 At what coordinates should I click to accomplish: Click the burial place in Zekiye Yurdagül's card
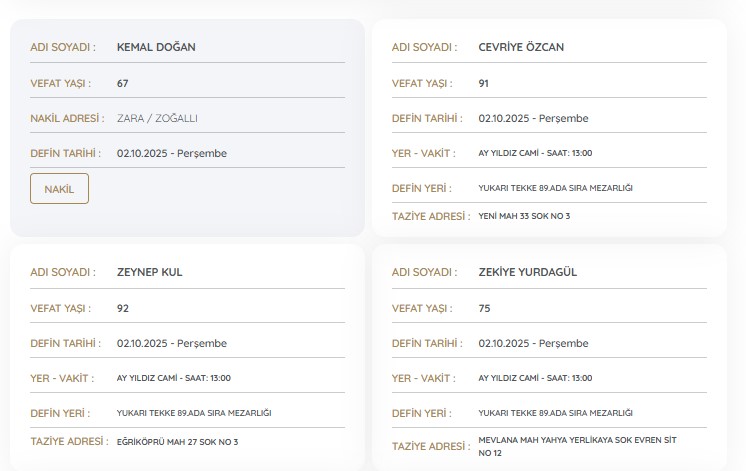click(x=555, y=413)
